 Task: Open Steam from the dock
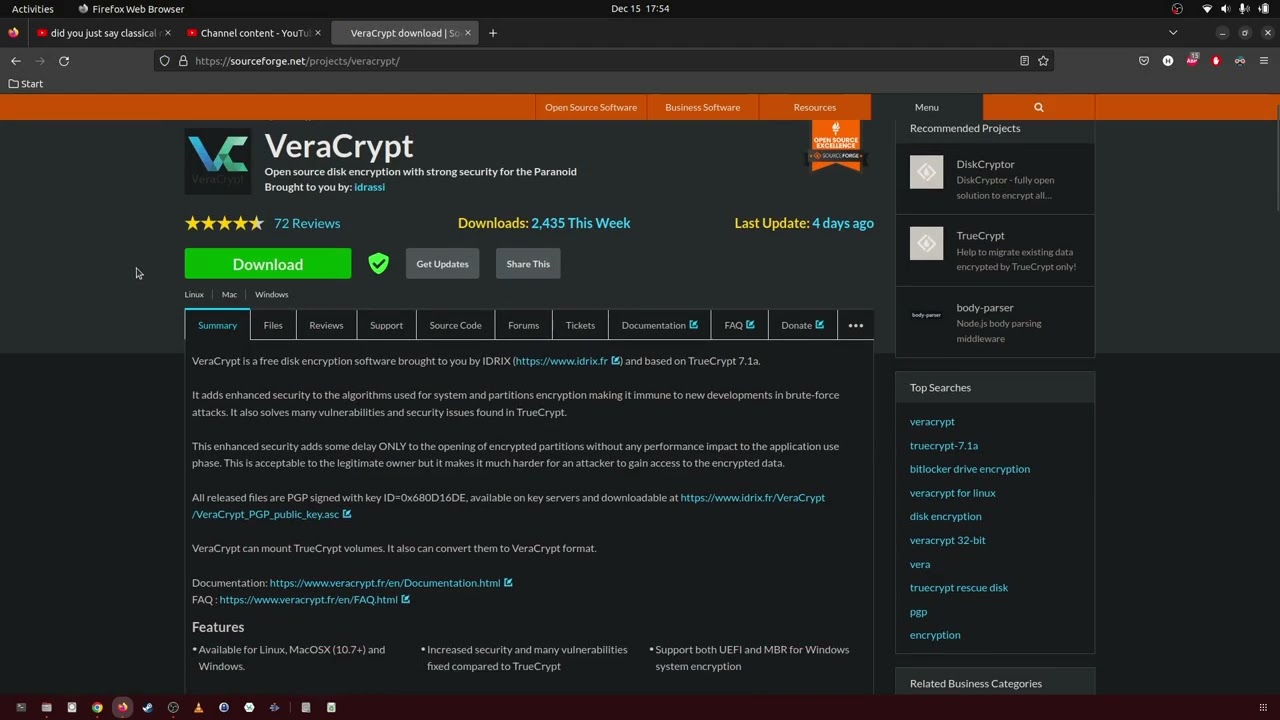(147, 707)
